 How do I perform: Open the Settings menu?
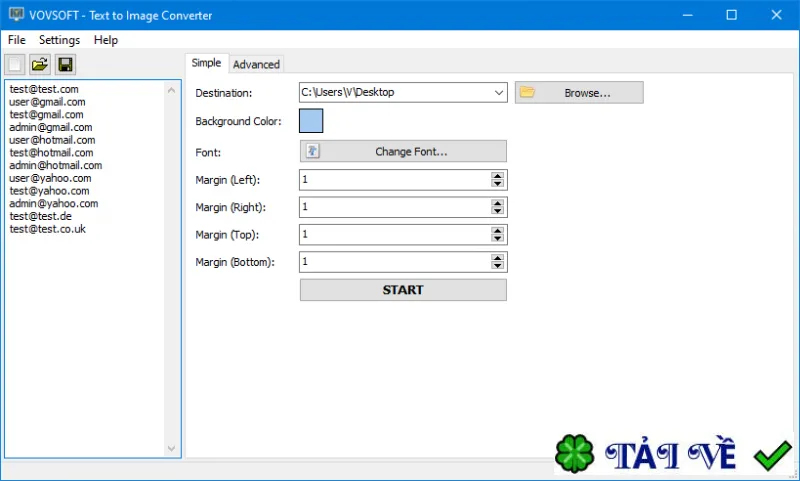point(59,40)
